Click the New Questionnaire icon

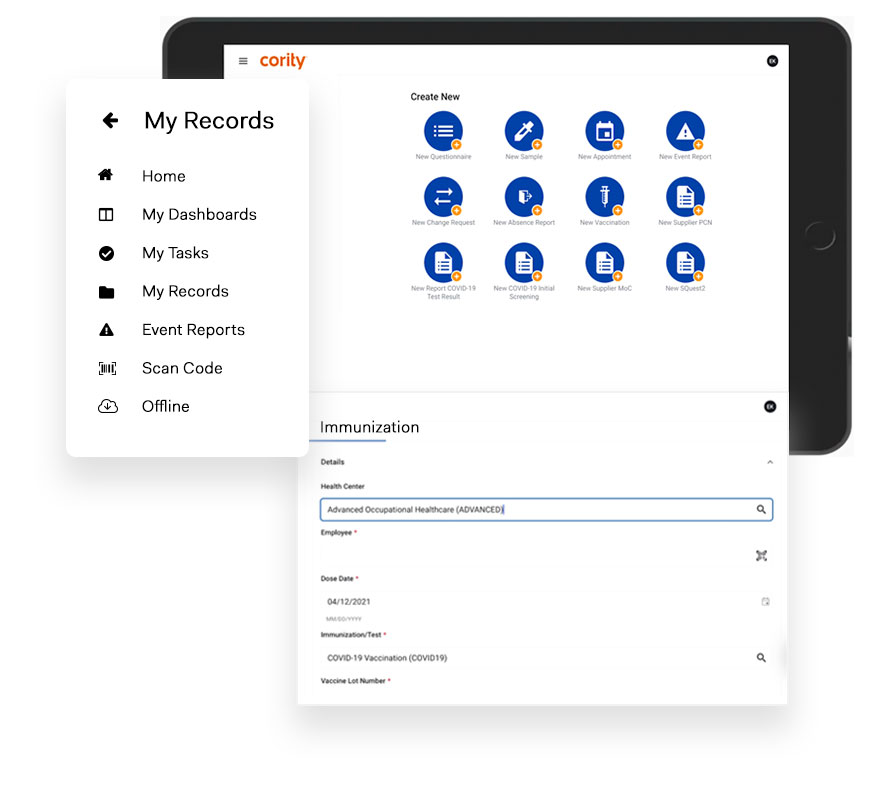click(x=443, y=131)
